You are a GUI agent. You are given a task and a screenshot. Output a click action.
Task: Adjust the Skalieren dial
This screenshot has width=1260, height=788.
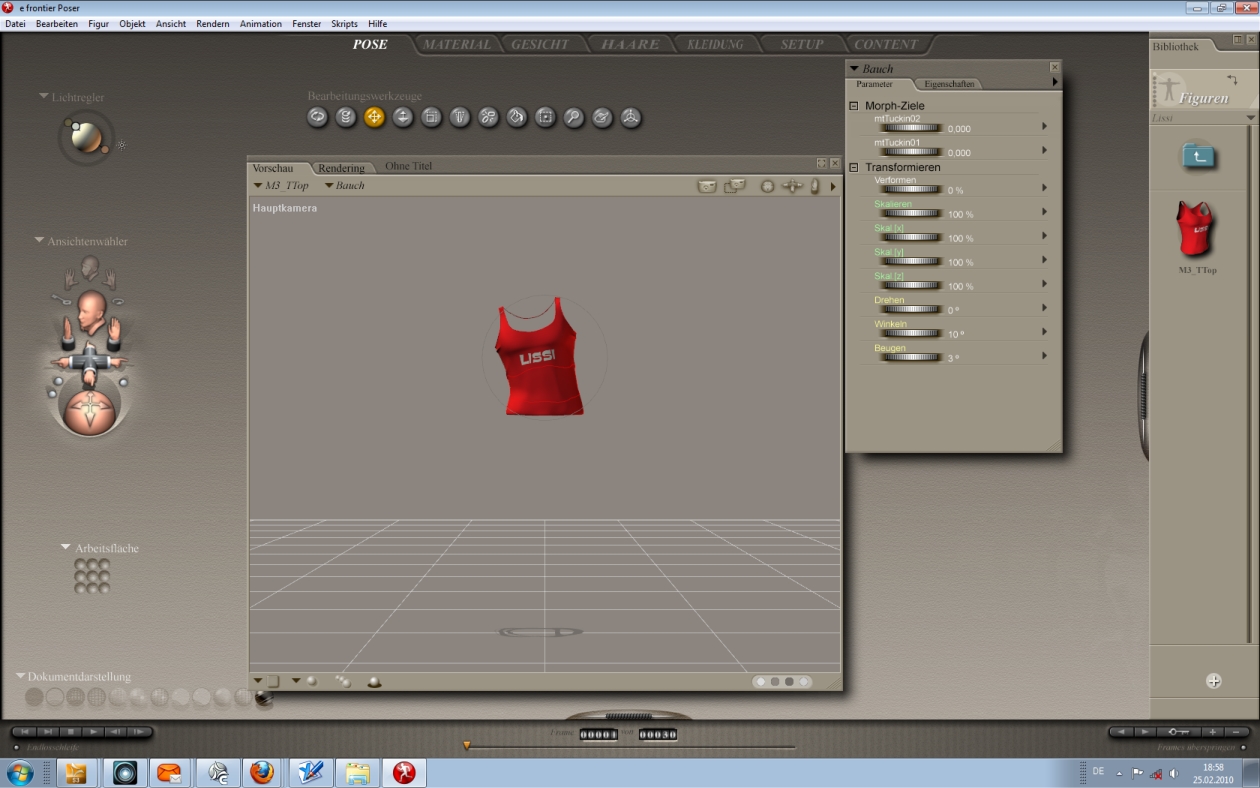(910, 213)
